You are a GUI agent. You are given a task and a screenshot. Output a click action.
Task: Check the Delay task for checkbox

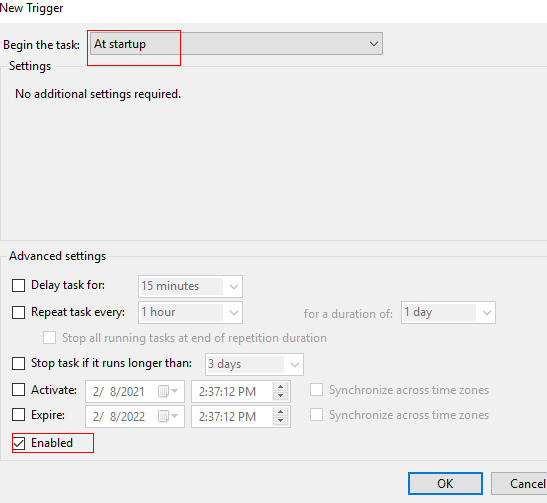point(18,285)
